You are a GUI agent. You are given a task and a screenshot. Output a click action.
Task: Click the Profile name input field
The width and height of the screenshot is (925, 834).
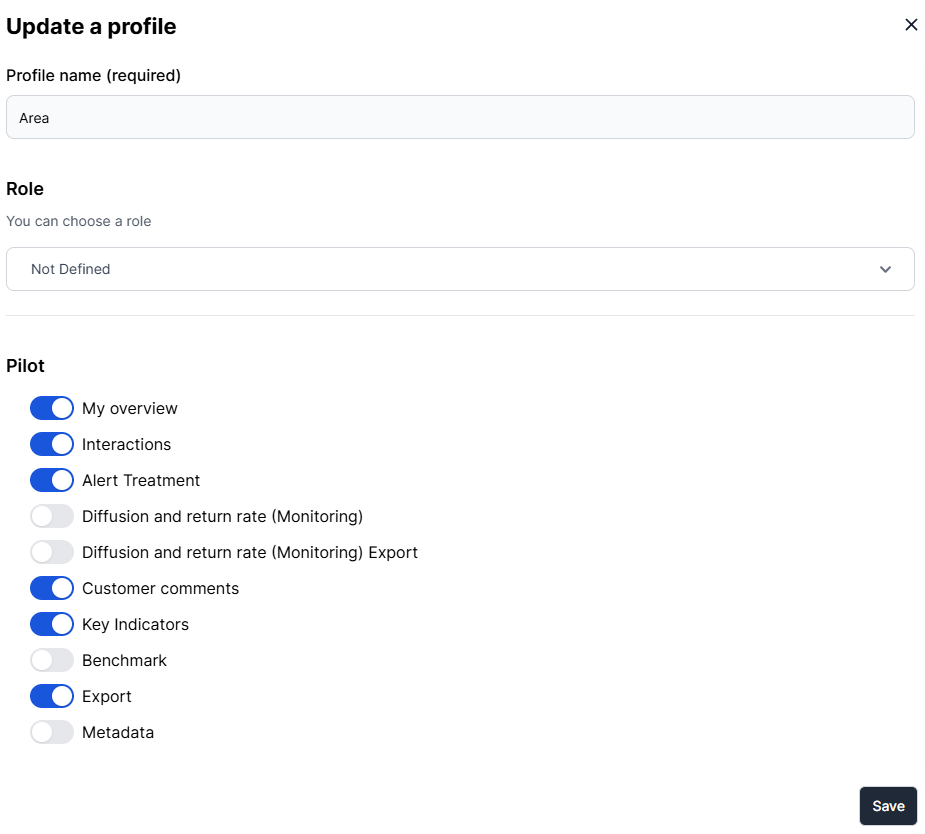click(x=460, y=117)
